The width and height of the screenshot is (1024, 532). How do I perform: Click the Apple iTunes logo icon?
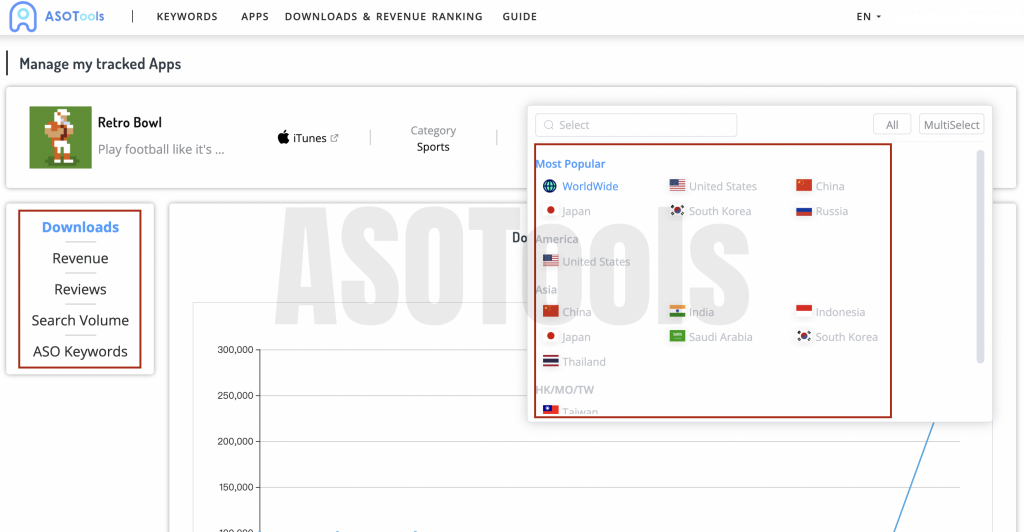pos(283,138)
